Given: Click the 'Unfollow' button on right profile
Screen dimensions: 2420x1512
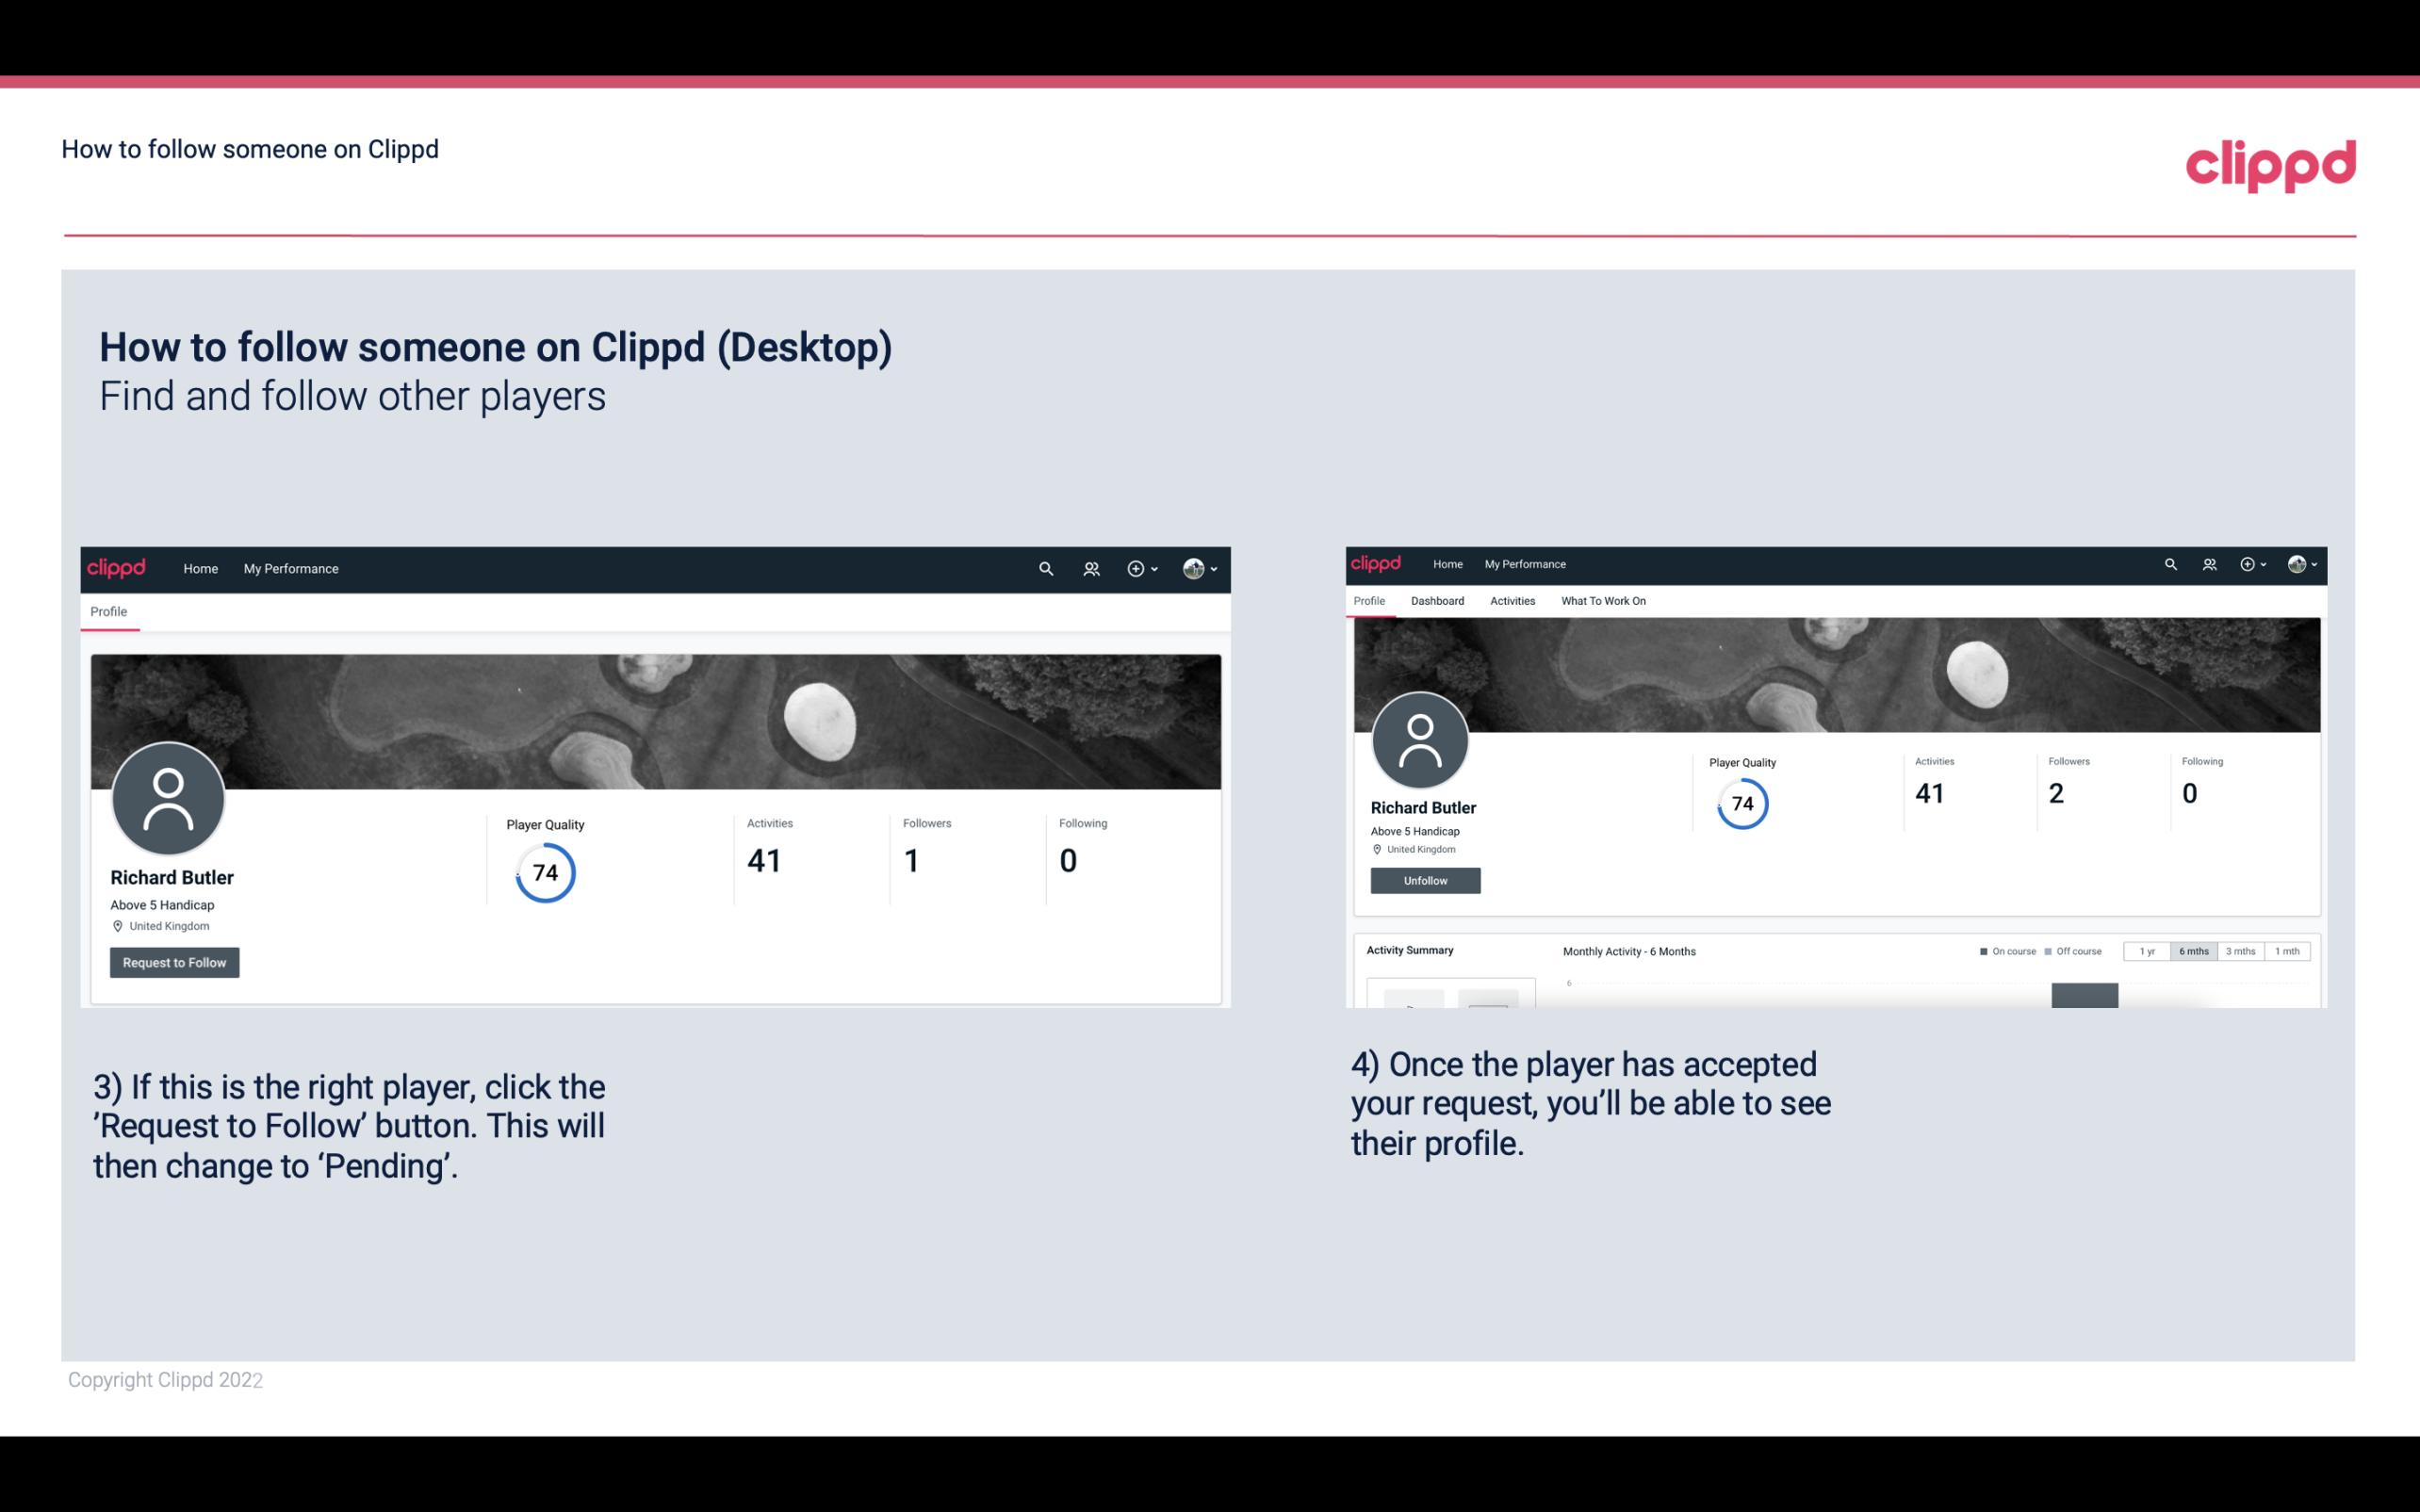Looking at the screenshot, I should click(1423, 880).
